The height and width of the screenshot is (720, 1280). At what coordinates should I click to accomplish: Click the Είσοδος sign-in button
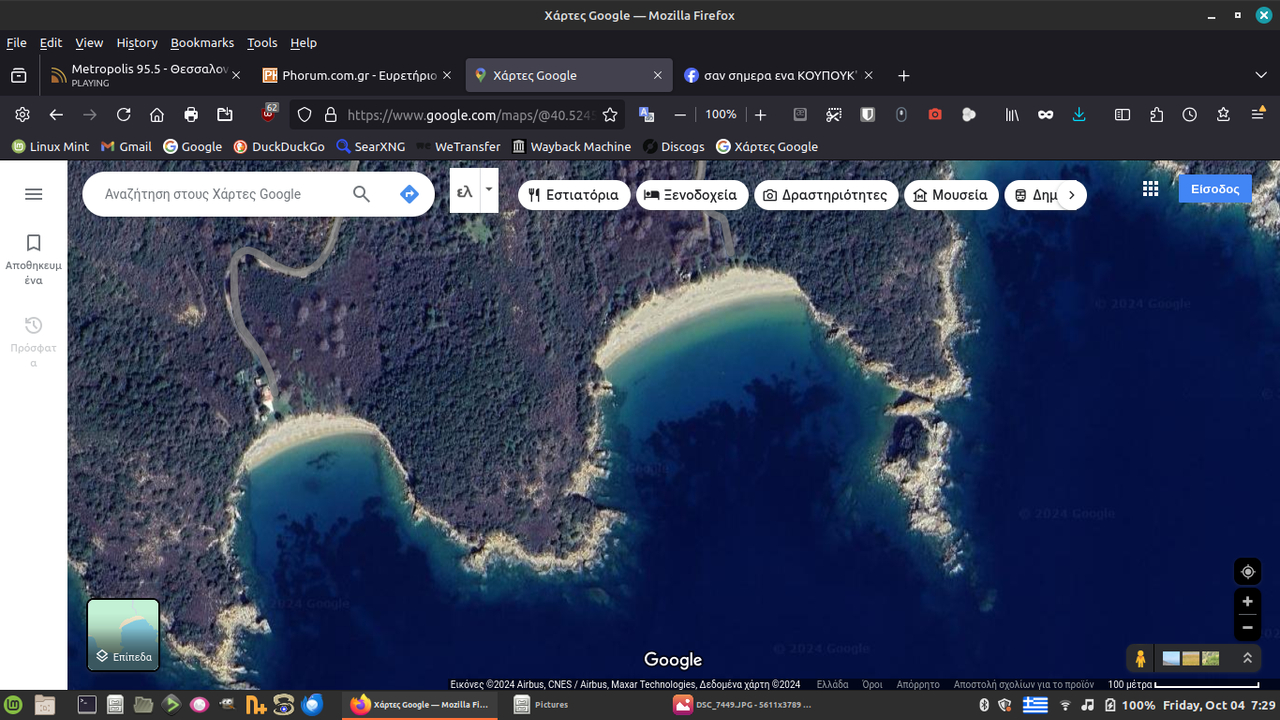(x=1215, y=189)
